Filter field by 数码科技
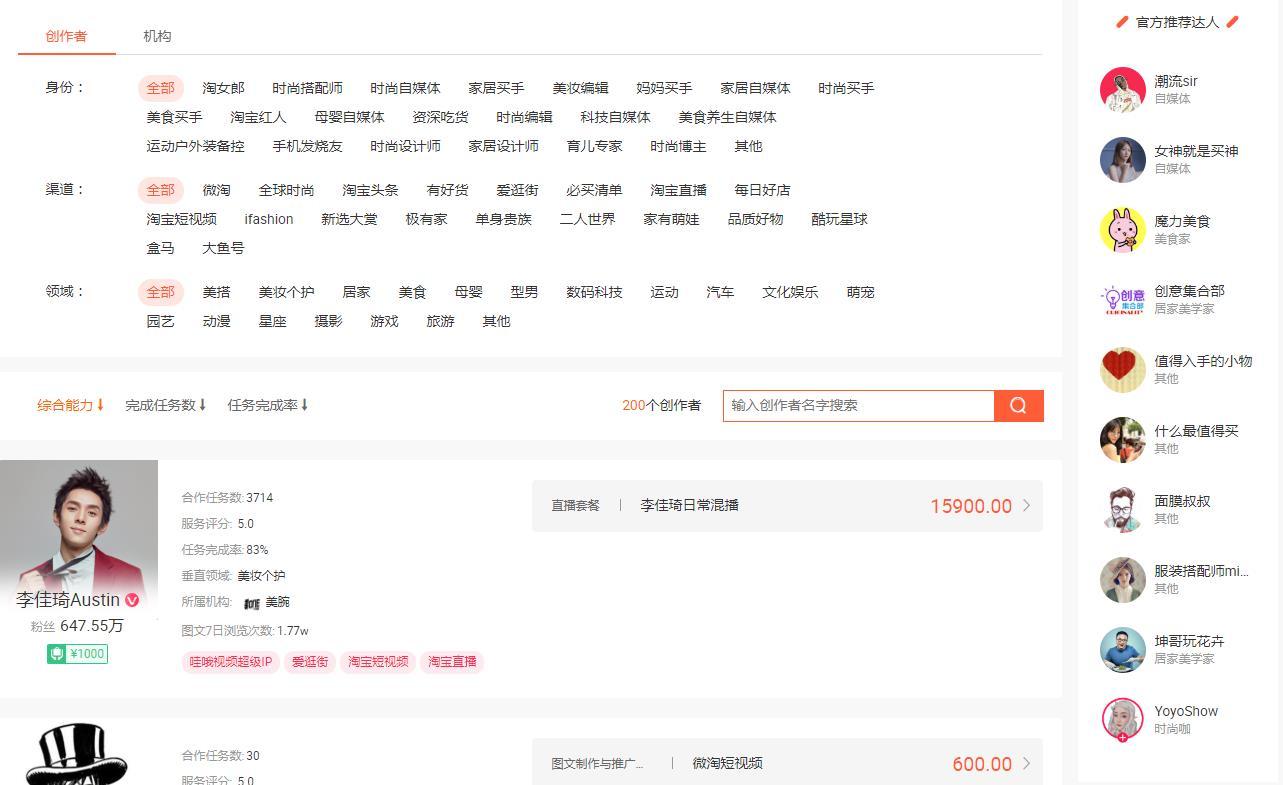This screenshot has width=1283, height=785. [594, 292]
